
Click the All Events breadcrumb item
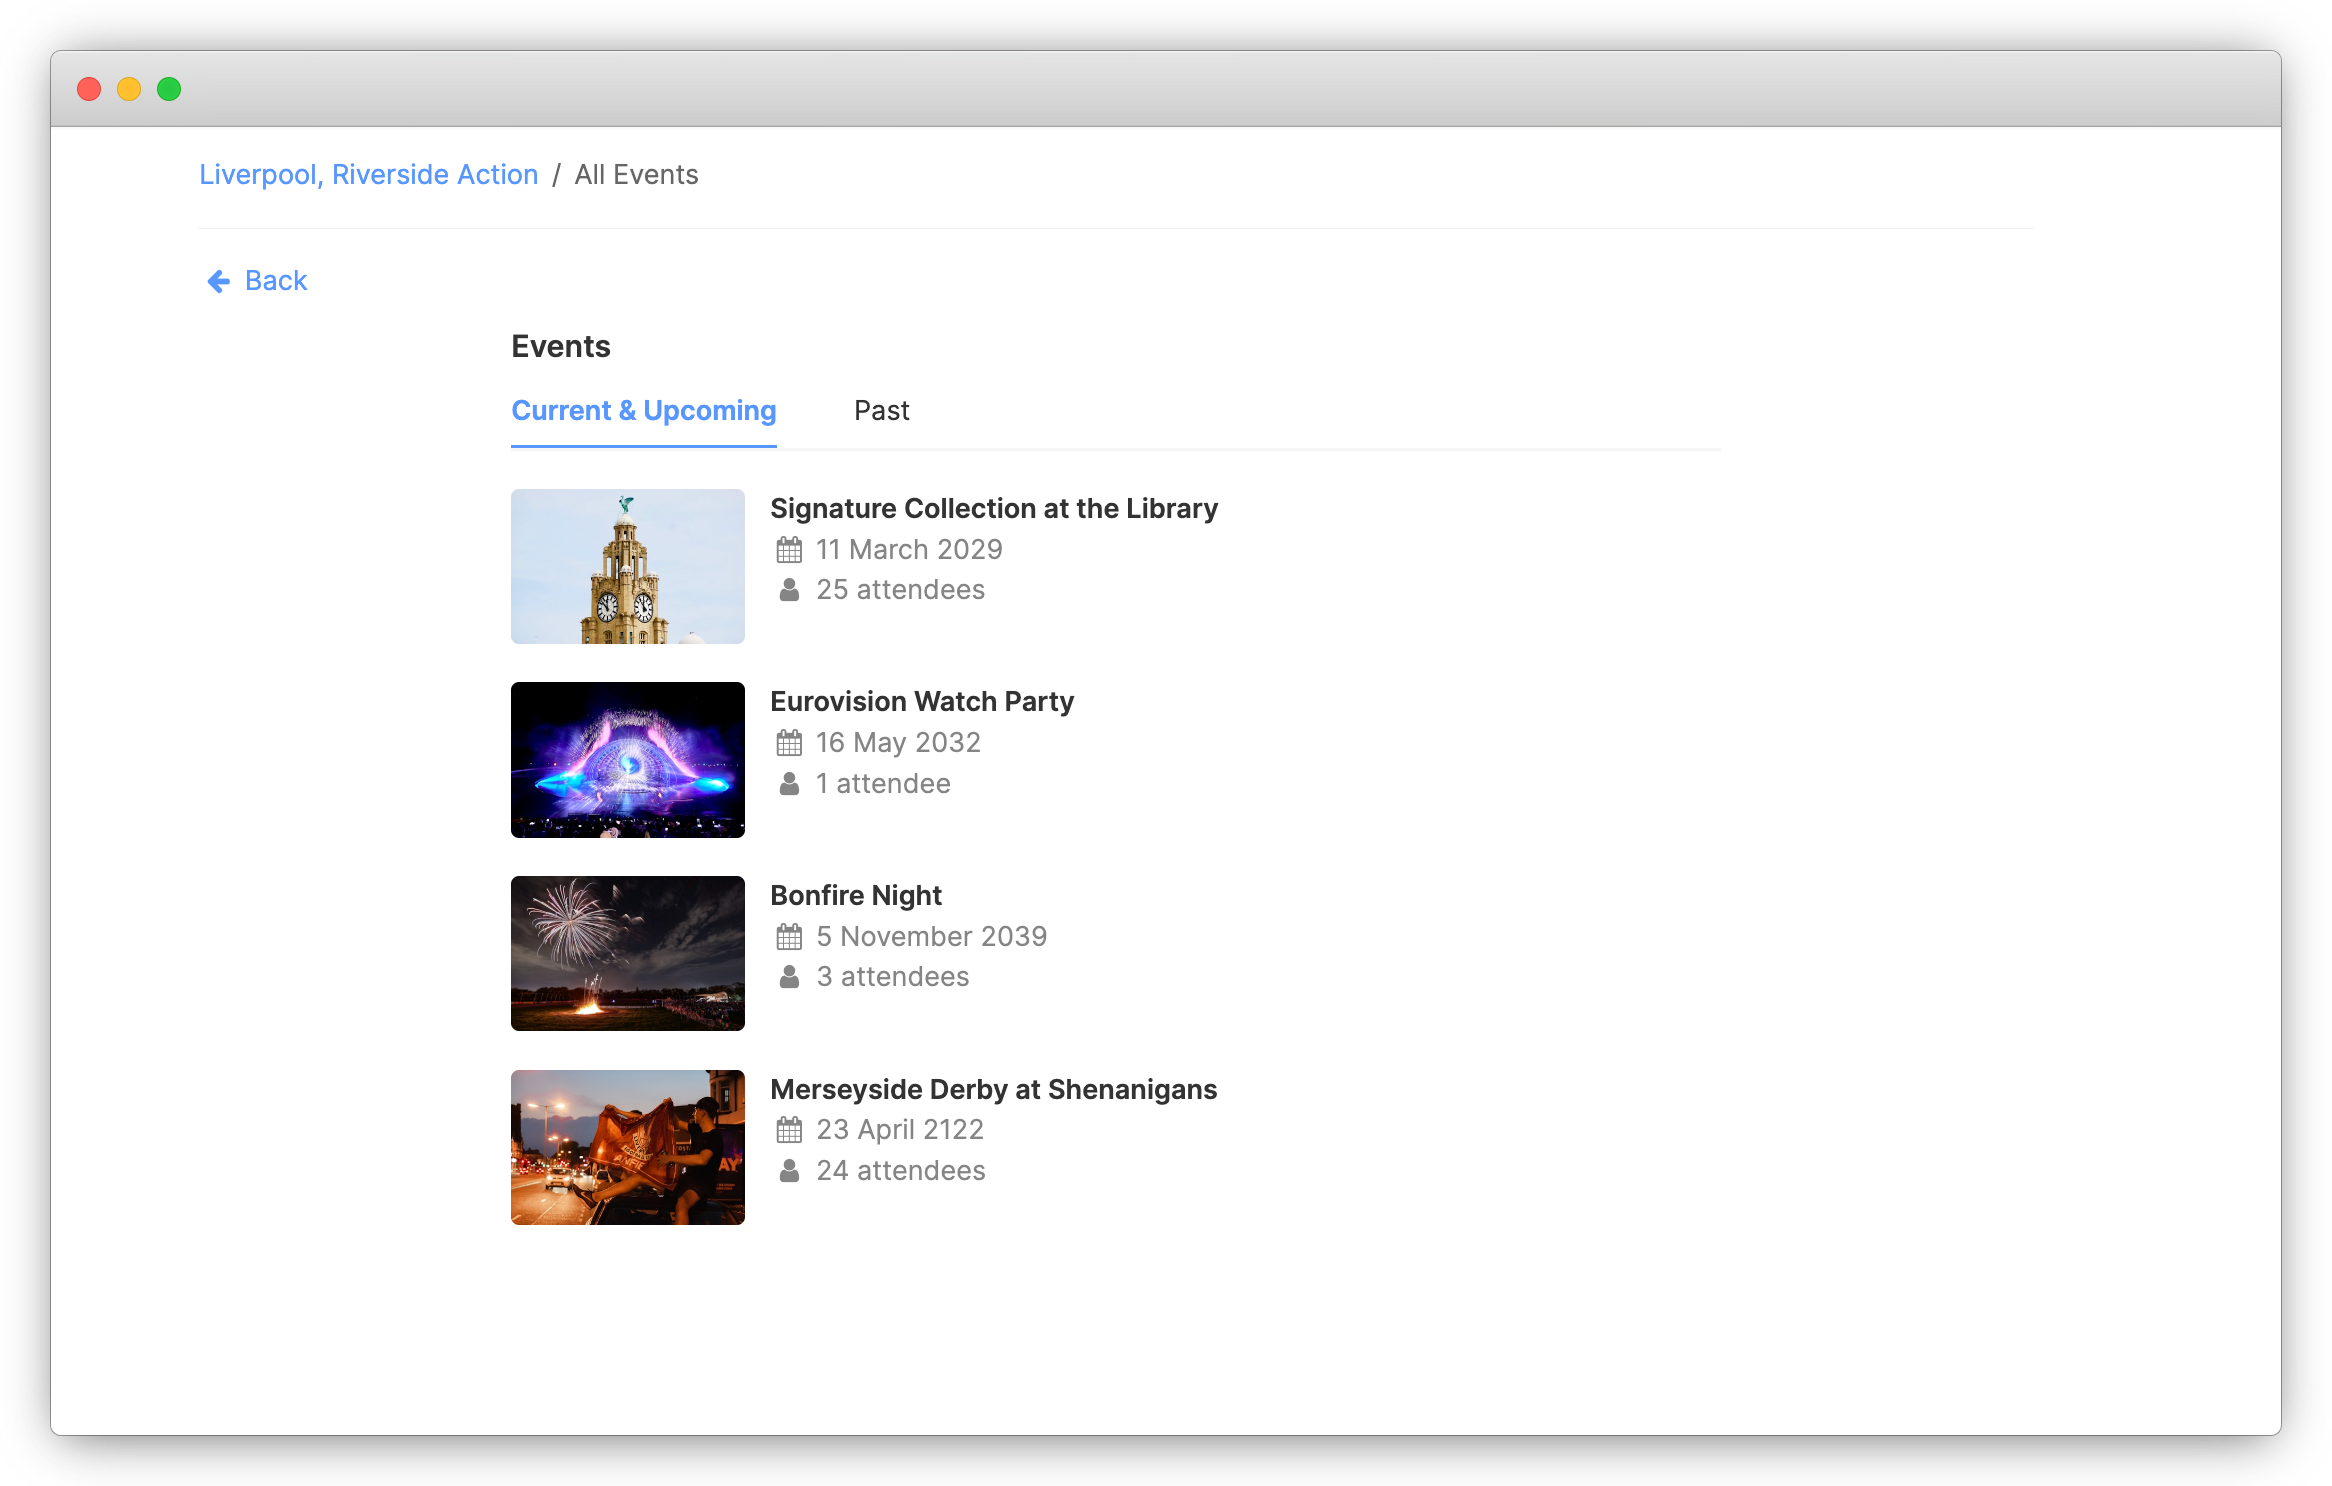pos(637,174)
